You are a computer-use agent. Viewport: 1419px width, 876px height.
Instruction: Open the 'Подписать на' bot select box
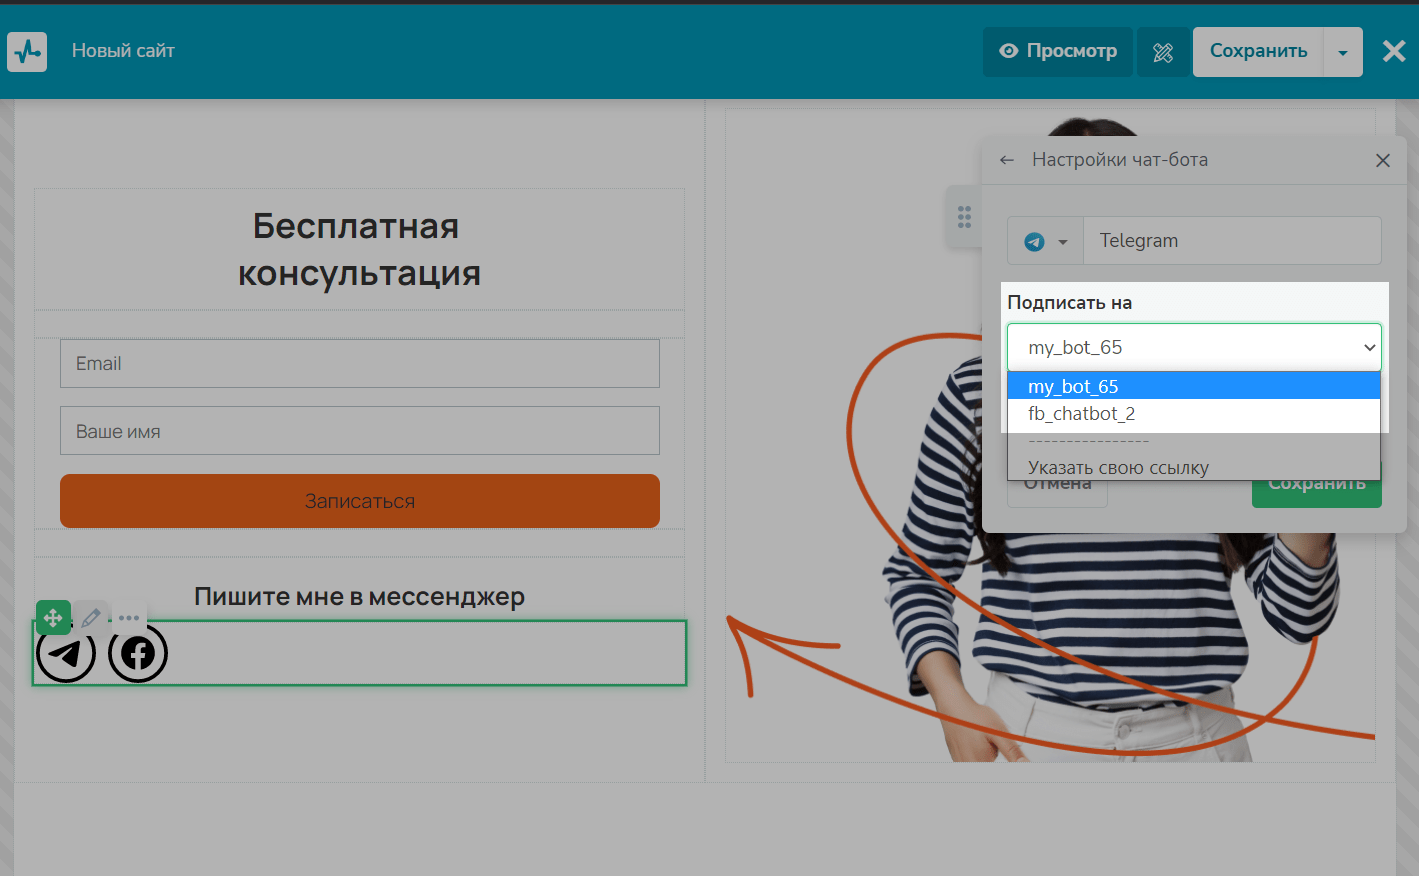[x=1194, y=347]
